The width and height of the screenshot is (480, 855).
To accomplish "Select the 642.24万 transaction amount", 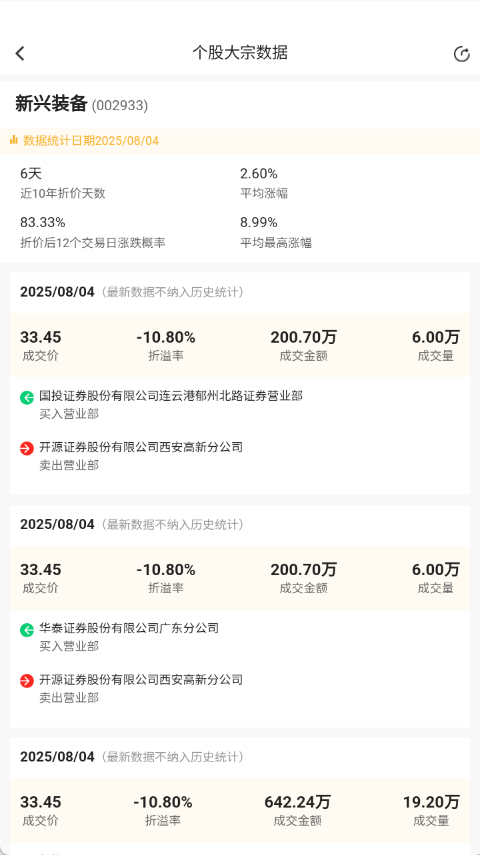I will click(x=297, y=802).
